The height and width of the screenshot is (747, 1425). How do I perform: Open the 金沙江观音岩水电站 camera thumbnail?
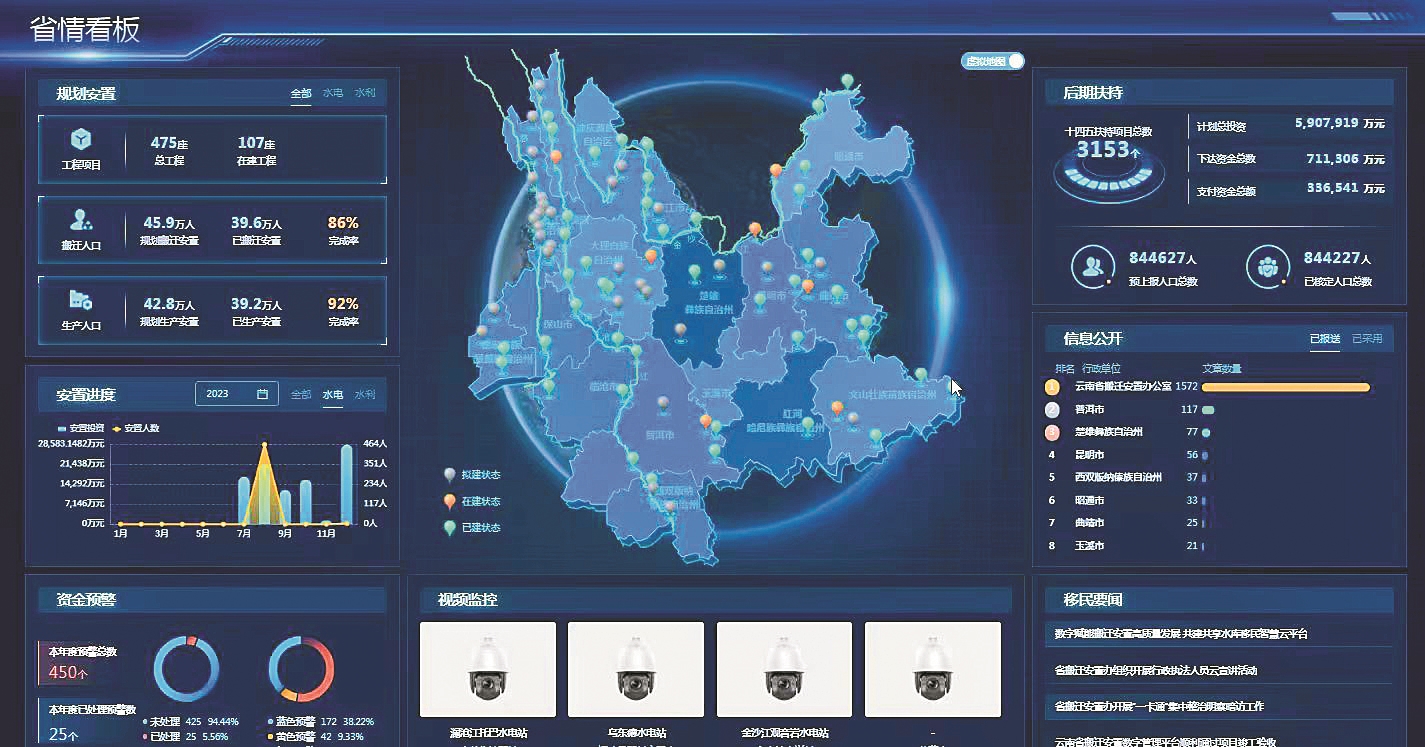pyautogui.click(x=785, y=669)
